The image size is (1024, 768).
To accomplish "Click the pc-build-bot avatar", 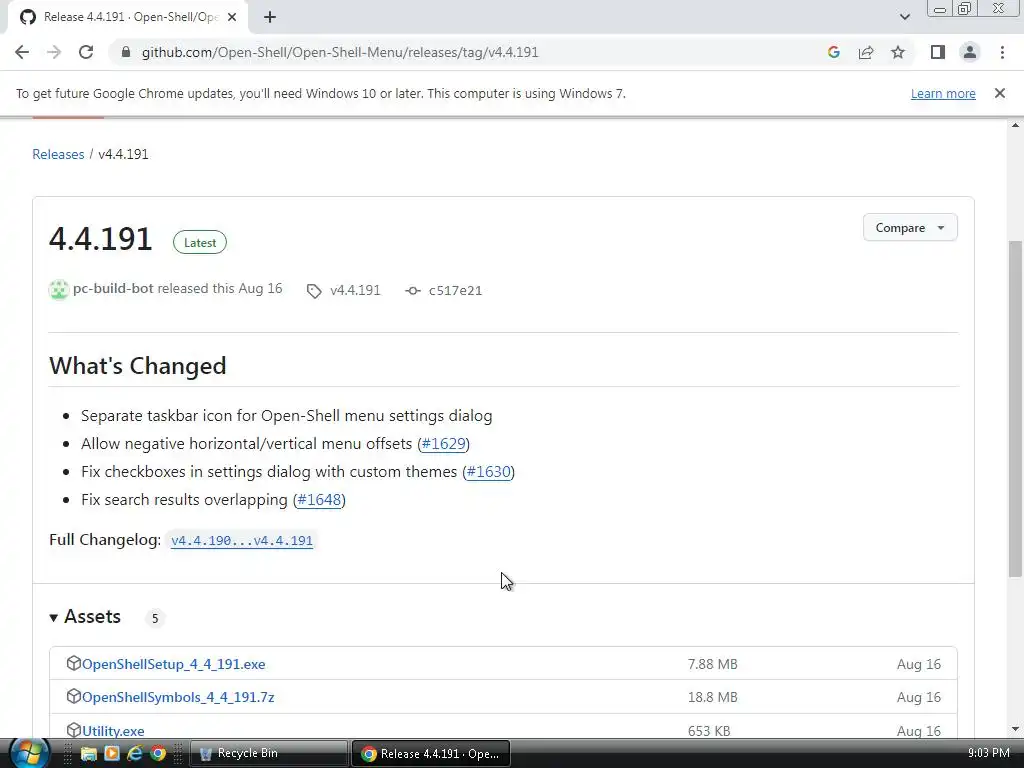I will point(59,289).
